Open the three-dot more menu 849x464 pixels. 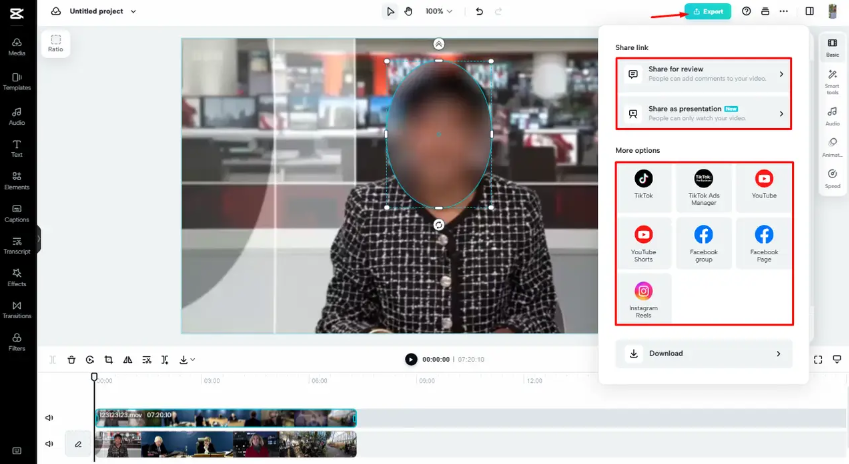tap(783, 11)
